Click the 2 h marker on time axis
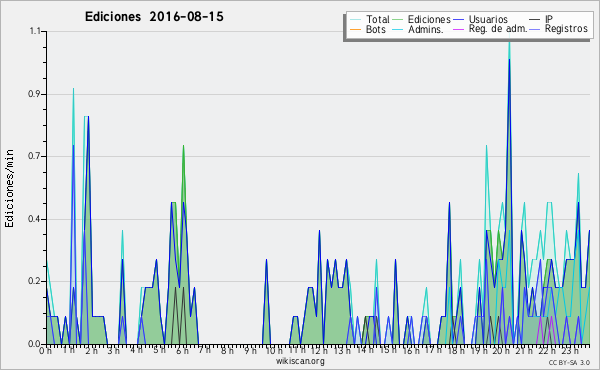600x370 pixels. [x=92, y=351]
